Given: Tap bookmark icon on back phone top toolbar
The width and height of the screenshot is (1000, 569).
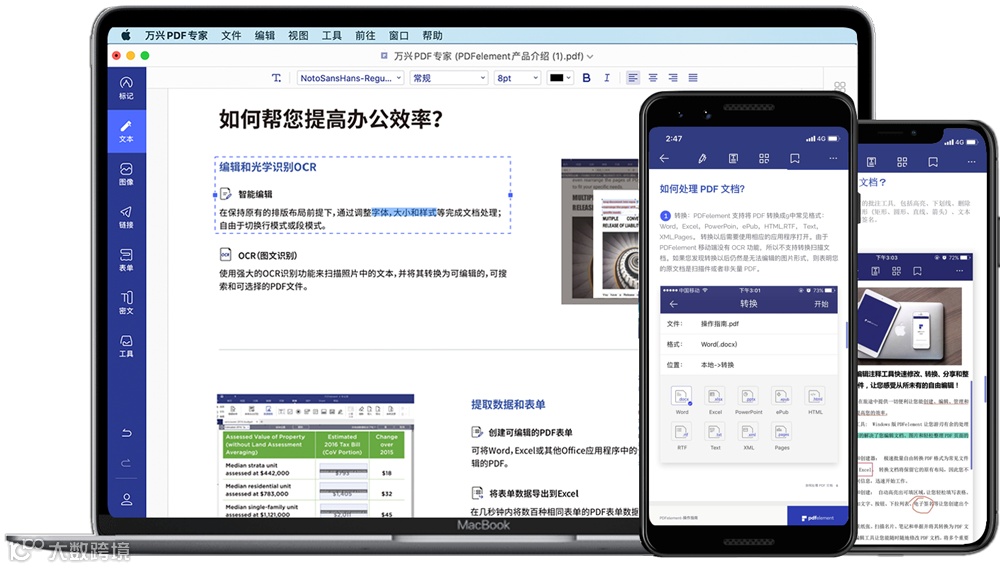Looking at the screenshot, I should 933,162.
